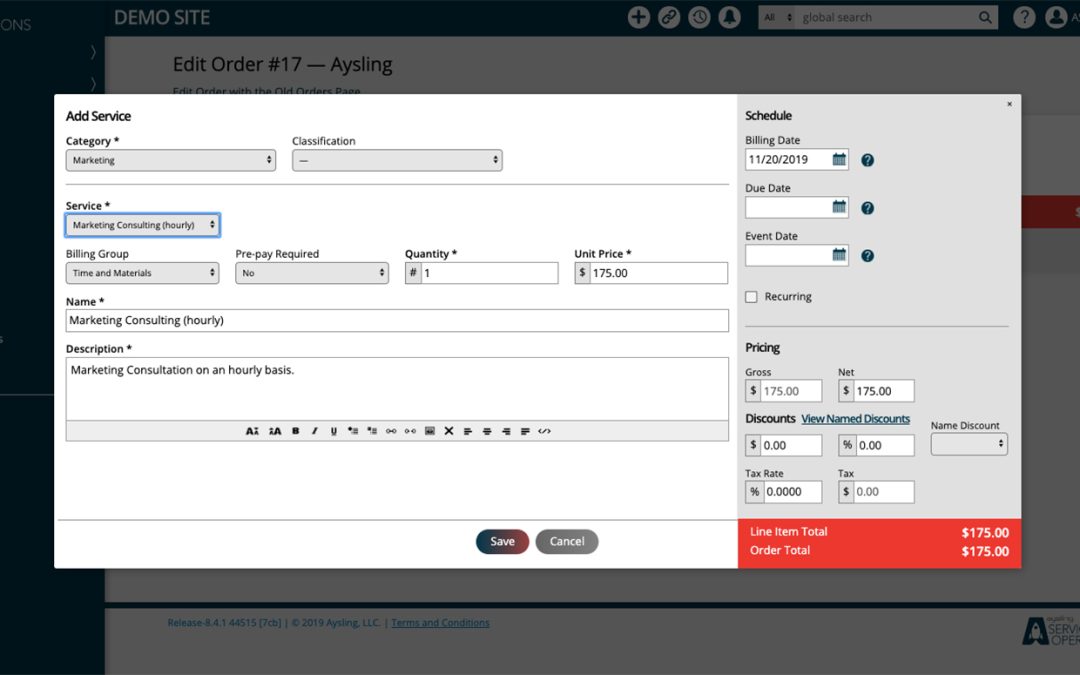The image size is (1080, 675).
Task: Click the second text-size icon (small A before large A)
Action: click(275, 431)
